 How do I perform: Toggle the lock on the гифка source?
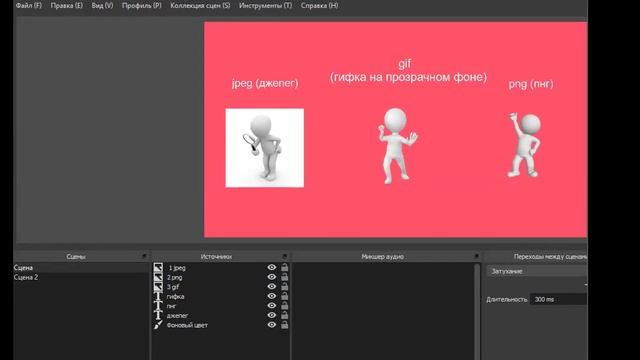pos(284,296)
